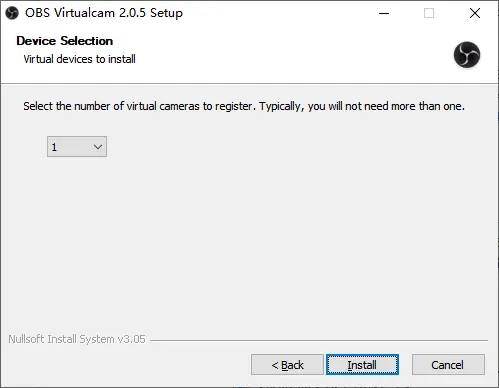Click the greyed-out maximize window icon
This screenshot has height=388, width=499.
(x=429, y=13)
